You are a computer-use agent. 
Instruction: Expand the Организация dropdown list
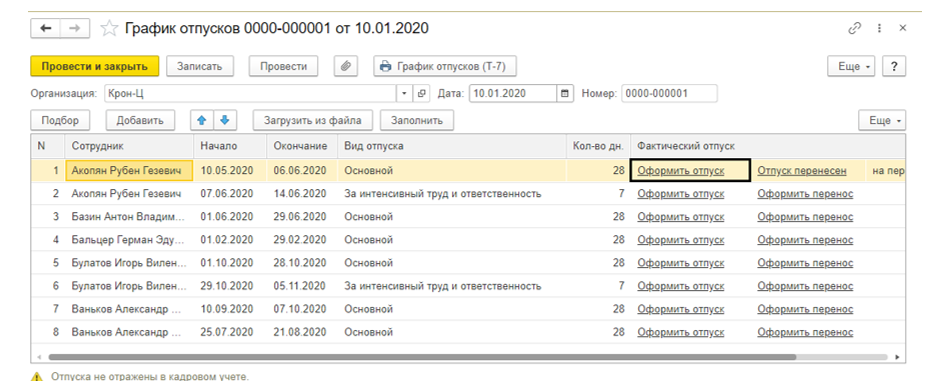point(405,93)
